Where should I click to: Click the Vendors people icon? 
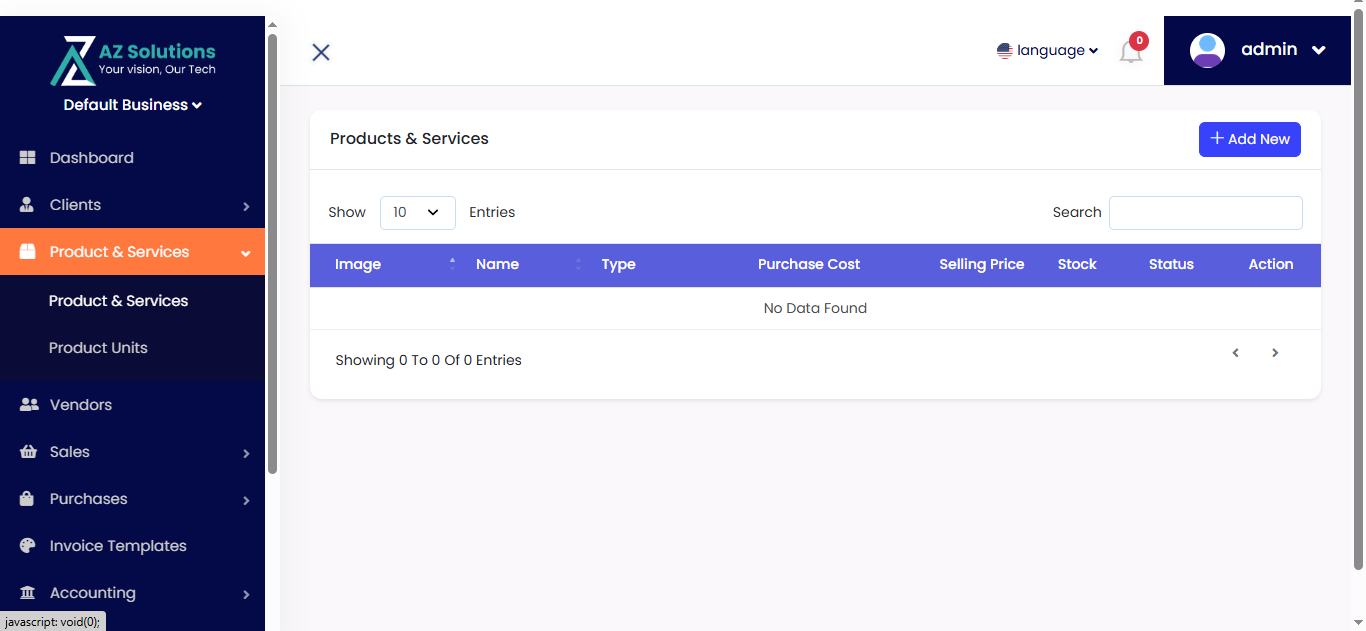coord(29,405)
